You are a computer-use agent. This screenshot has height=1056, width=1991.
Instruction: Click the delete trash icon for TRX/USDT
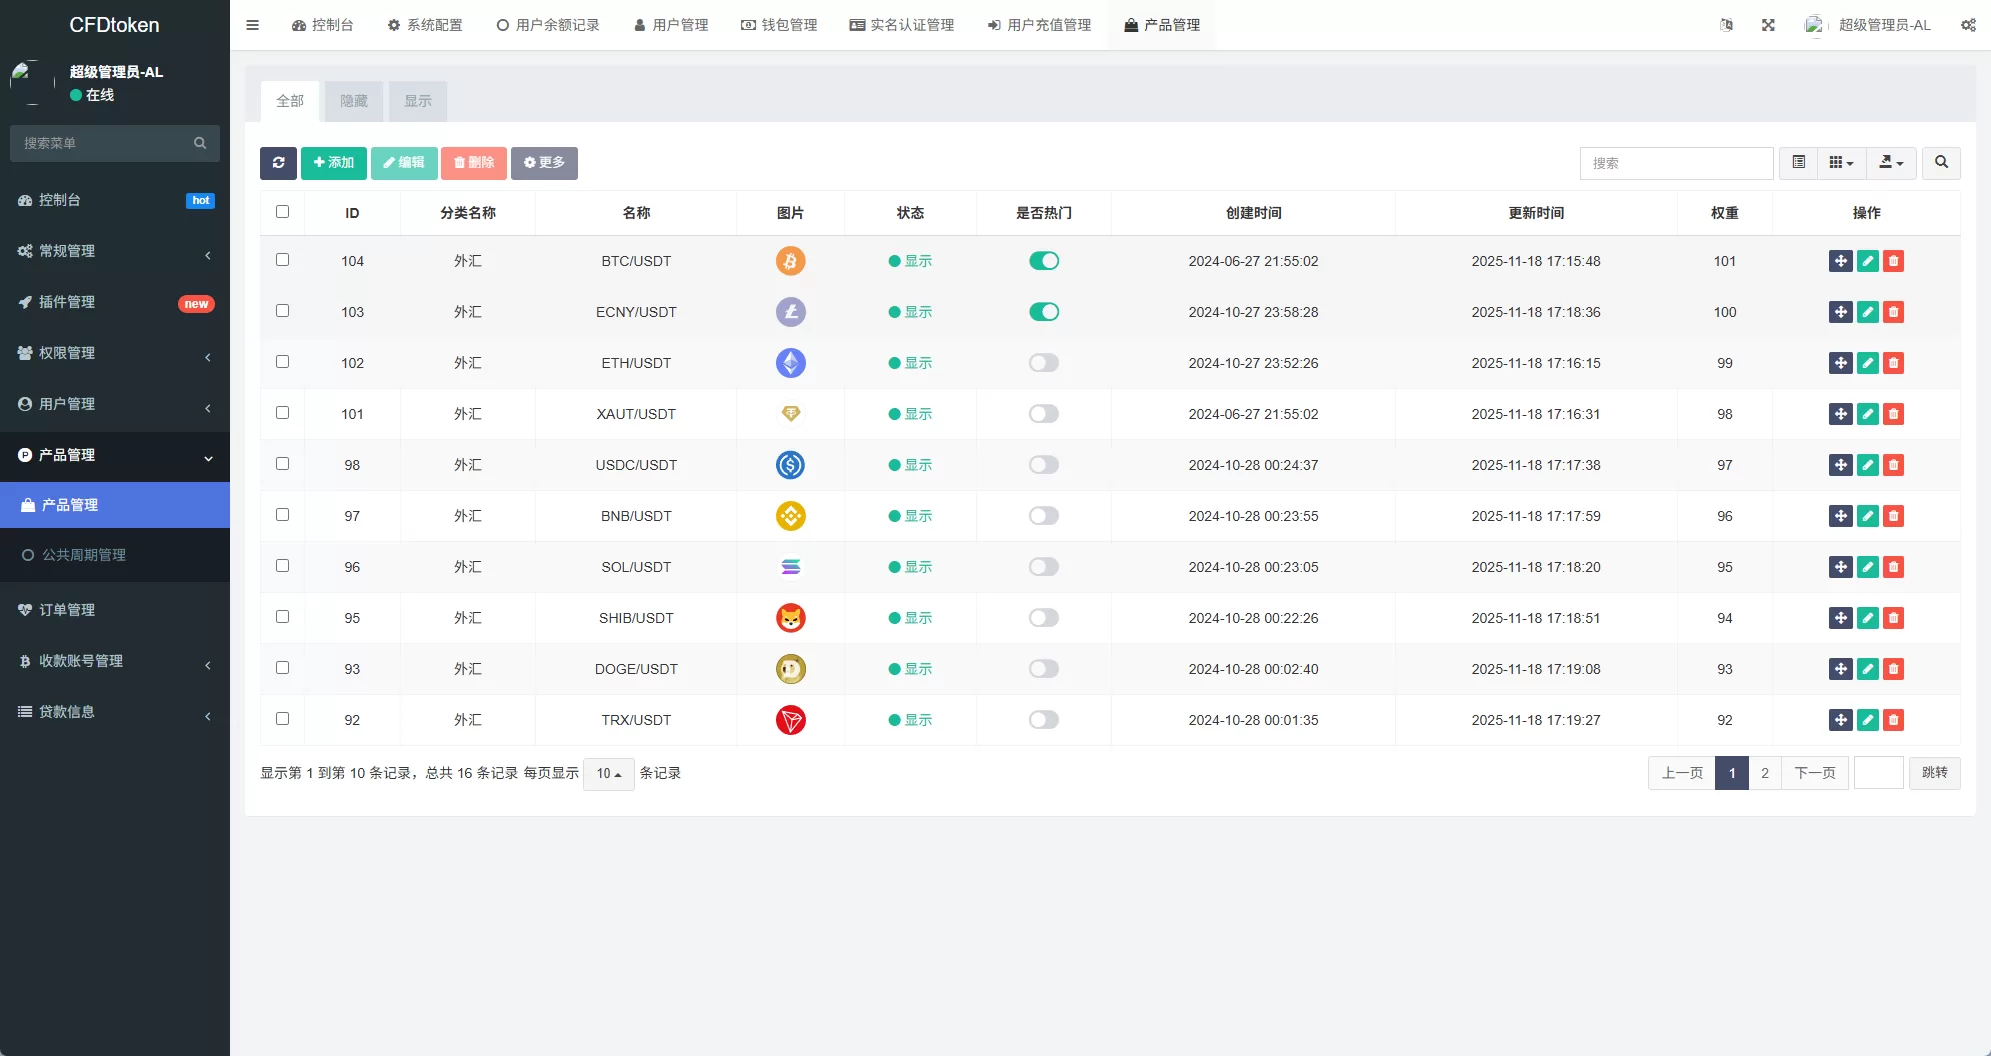click(1894, 720)
